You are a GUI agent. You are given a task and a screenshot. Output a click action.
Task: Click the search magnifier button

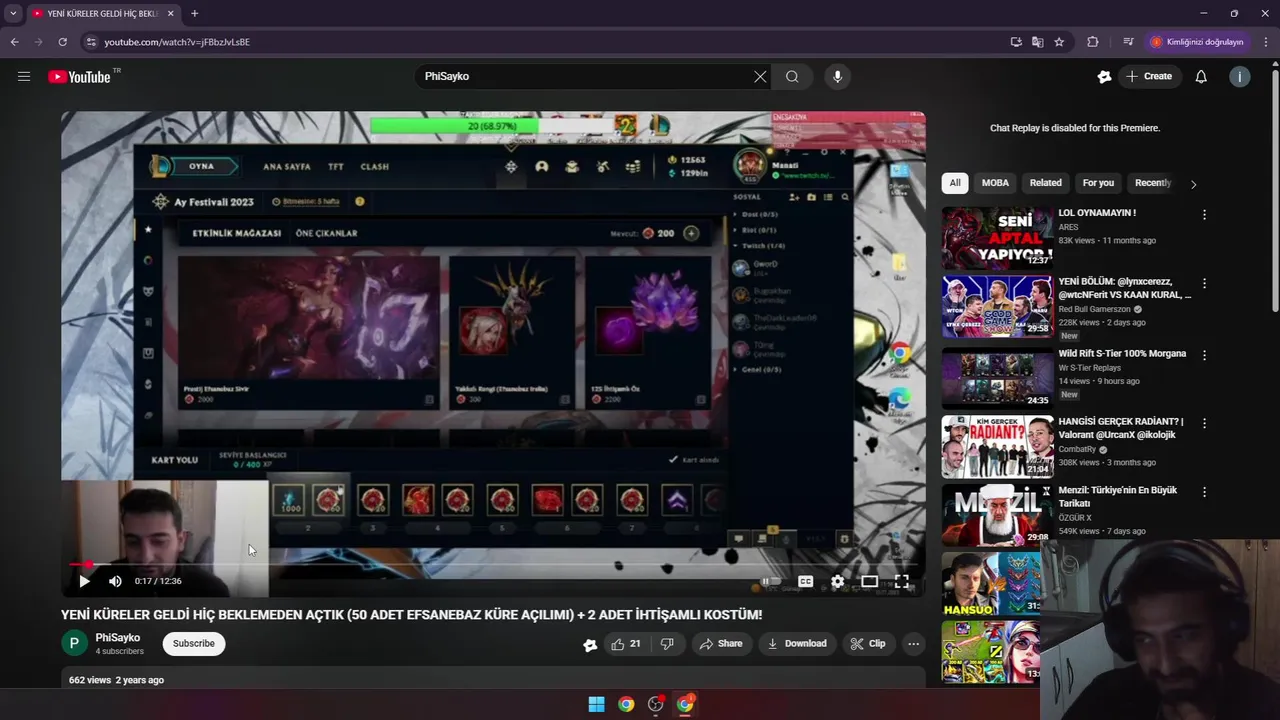point(792,76)
